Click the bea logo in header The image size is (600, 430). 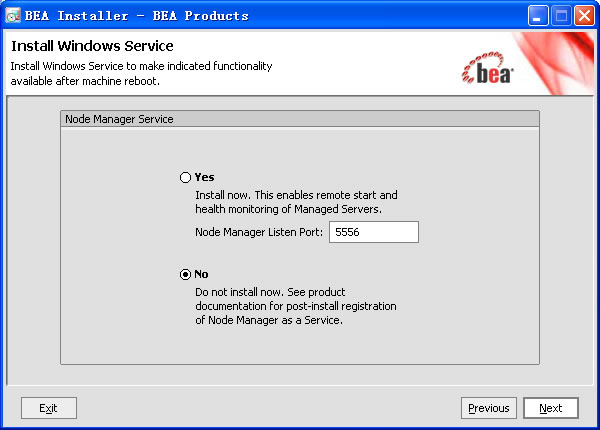487,68
